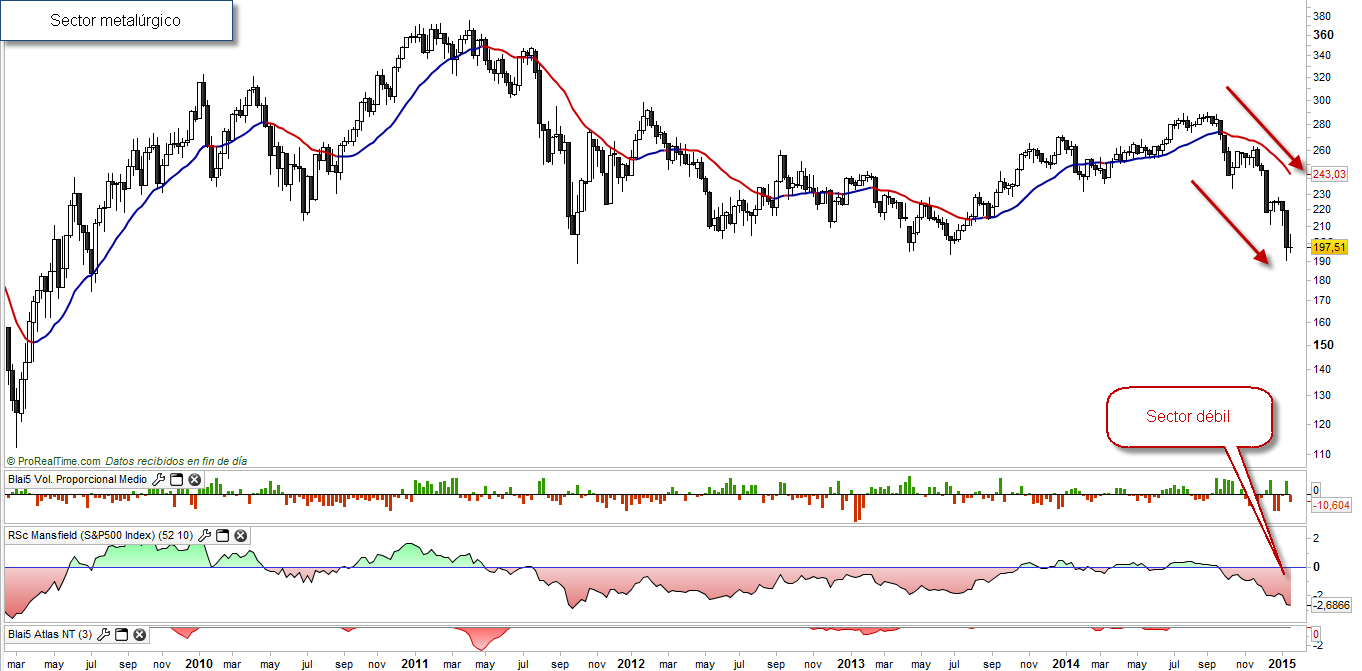Image resolution: width=1362 pixels, height=671 pixels.
Task: Click the 2013 year label on time axis
Action: pyautogui.click(x=850, y=663)
